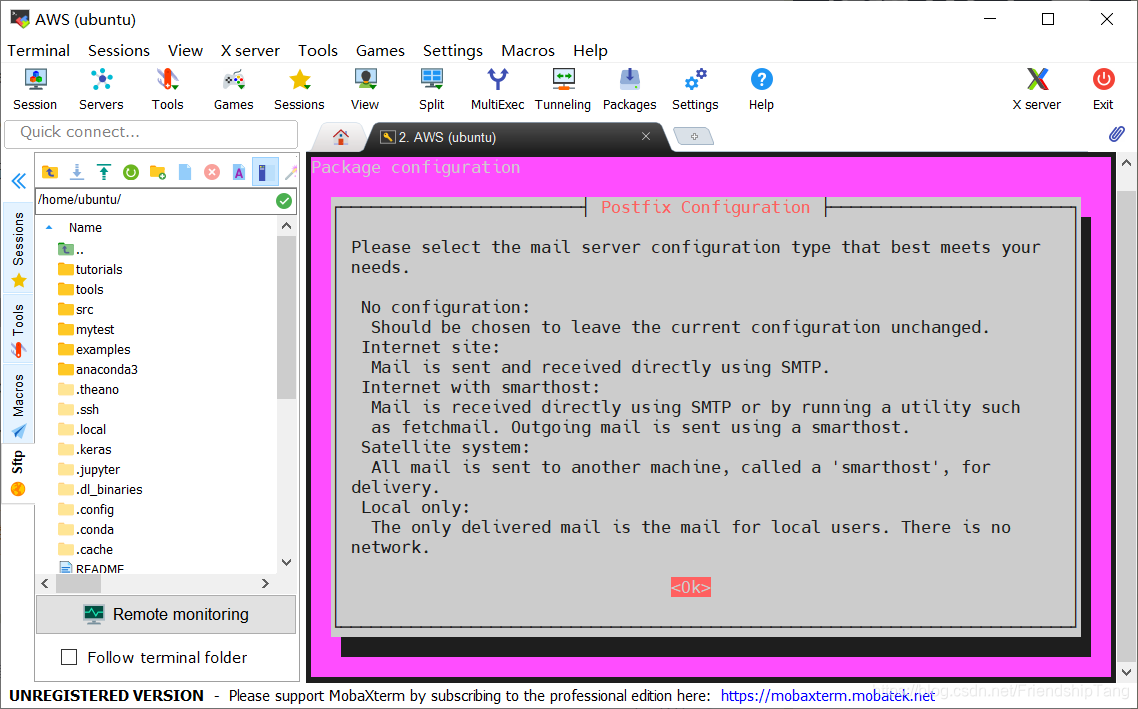
Task: Select the '..' parent directory entry
Action: click(x=71, y=250)
